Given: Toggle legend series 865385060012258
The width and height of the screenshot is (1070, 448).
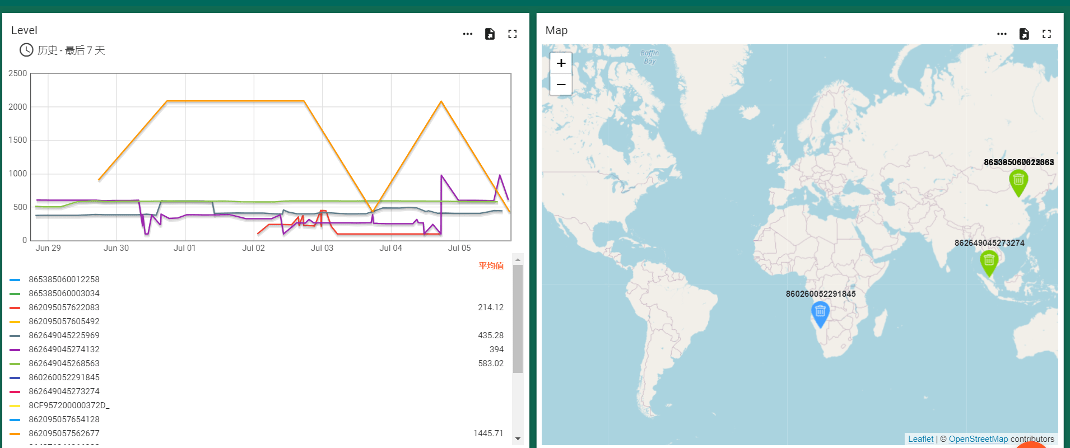Looking at the screenshot, I should tap(63, 279).
